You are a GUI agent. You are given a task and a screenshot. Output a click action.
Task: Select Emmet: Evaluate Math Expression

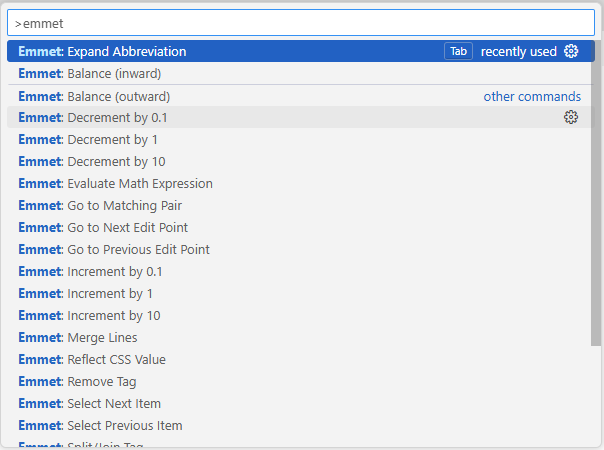pyautogui.click(x=301, y=183)
